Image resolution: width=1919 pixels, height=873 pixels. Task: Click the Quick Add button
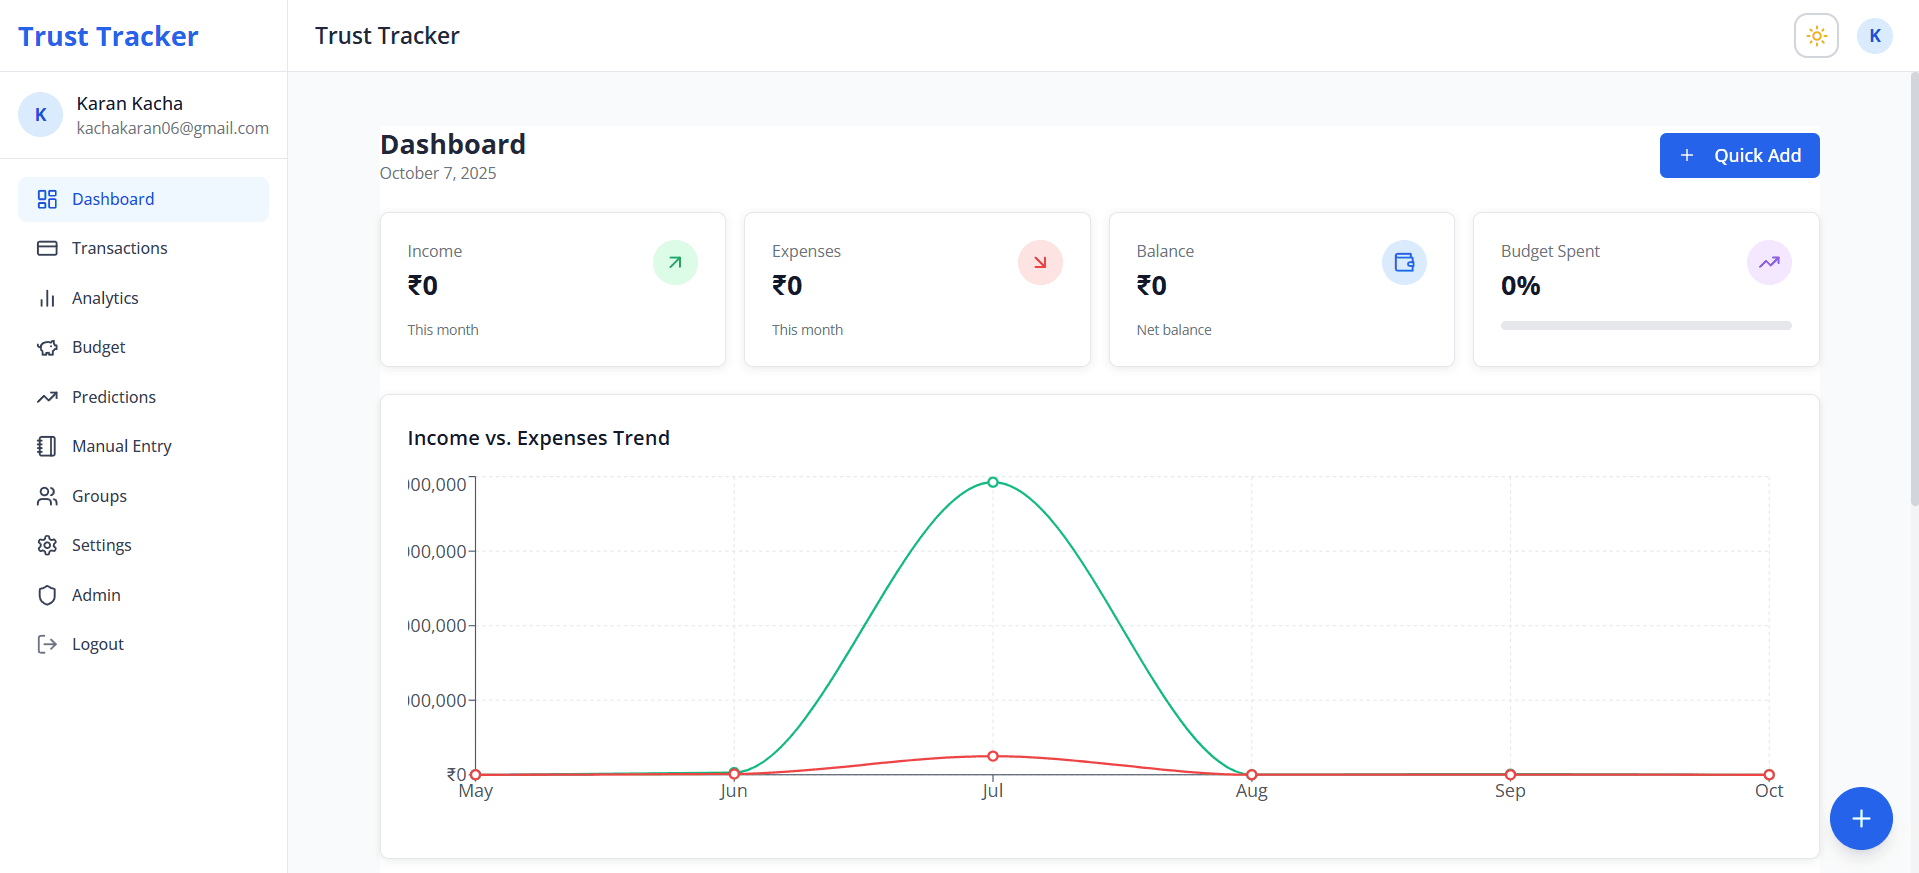click(x=1739, y=156)
